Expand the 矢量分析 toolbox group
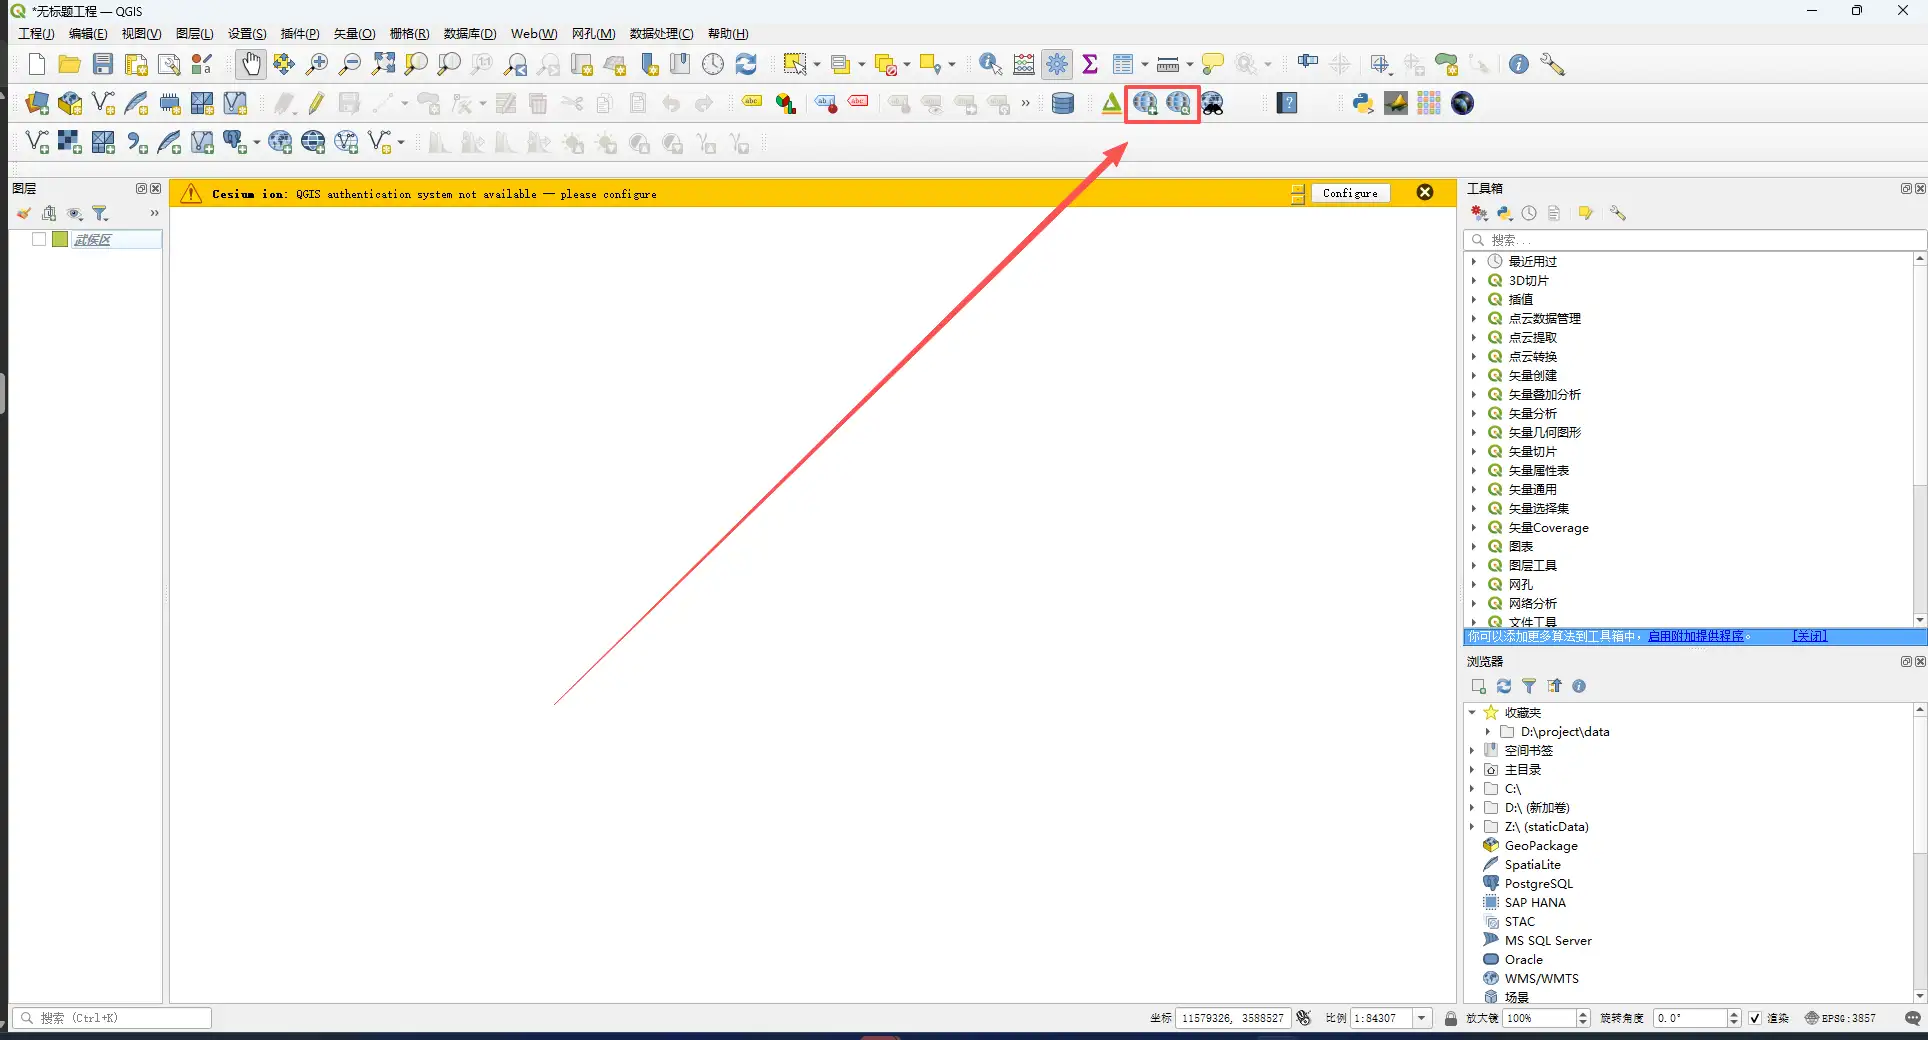This screenshot has height=1040, width=1928. [x=1474, y=414]
